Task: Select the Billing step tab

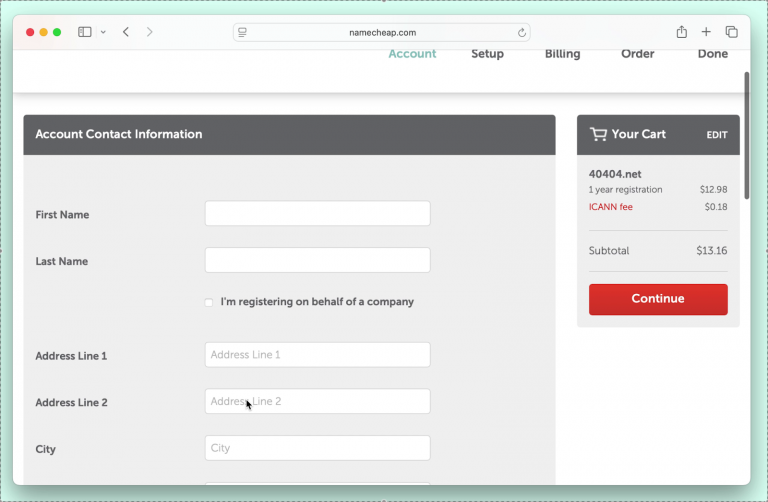Action: 562,54
